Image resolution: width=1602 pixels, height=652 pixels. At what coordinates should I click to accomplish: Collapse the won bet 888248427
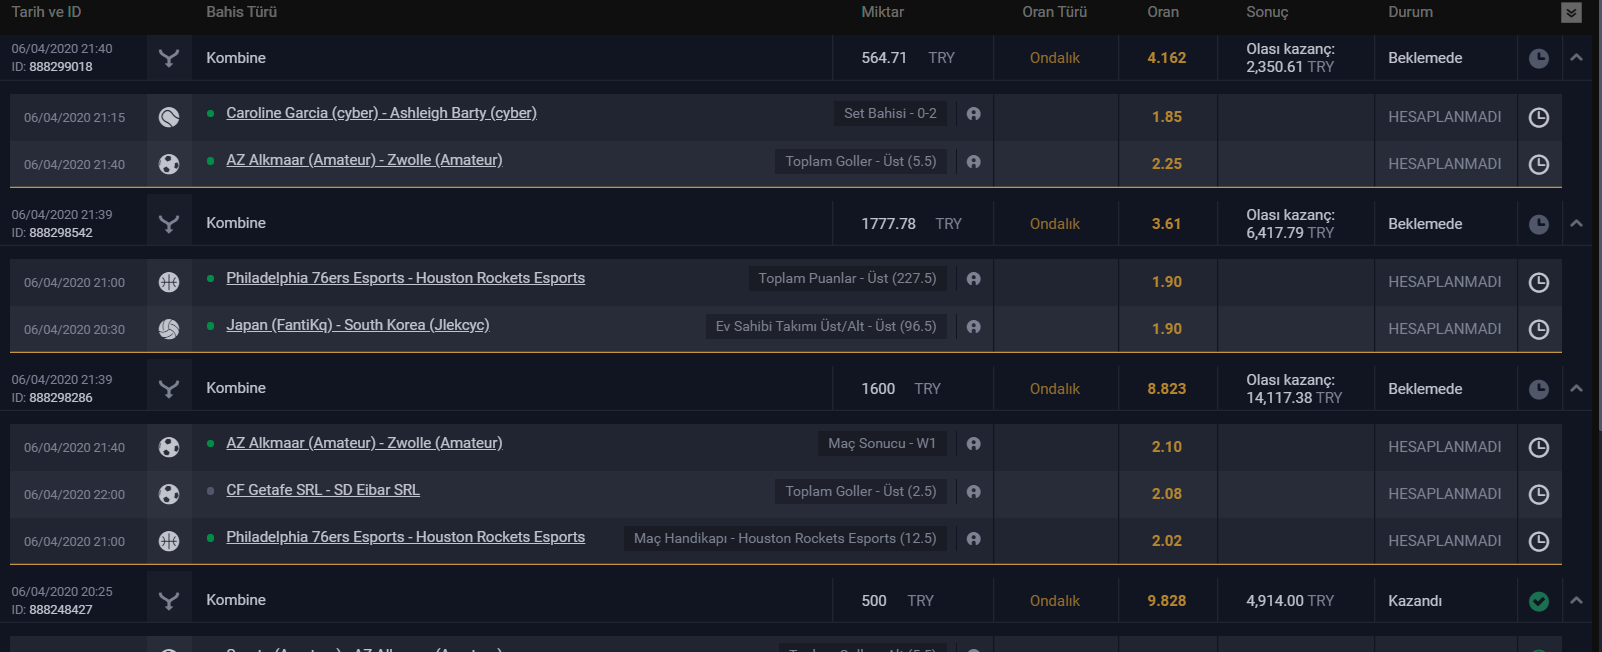[1576, 601]
